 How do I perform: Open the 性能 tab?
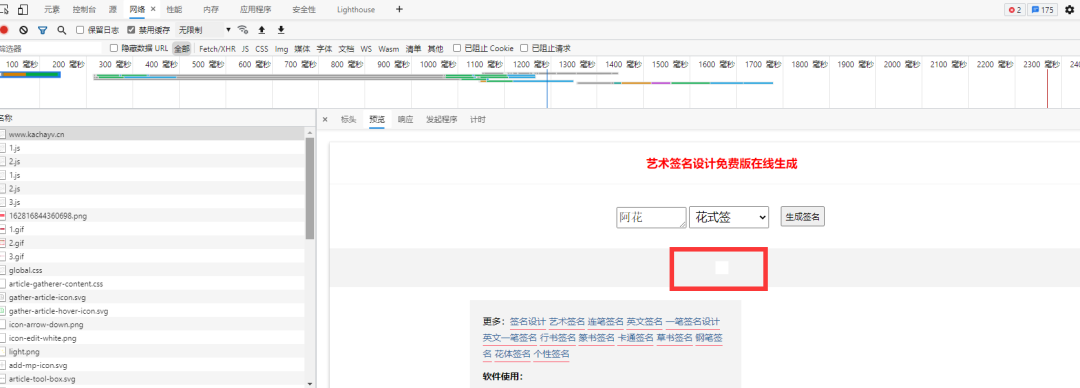[174, 10]
